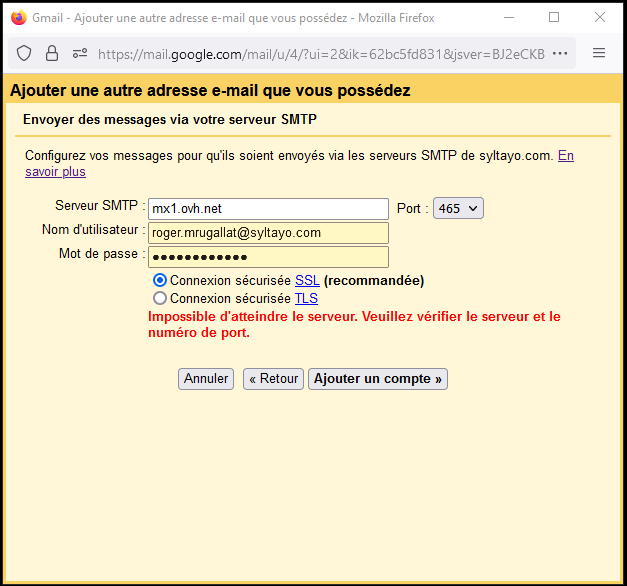The image size is (627, 586).
Task: Minimize the Firefox popup window
Action: [x=507, y=18]
